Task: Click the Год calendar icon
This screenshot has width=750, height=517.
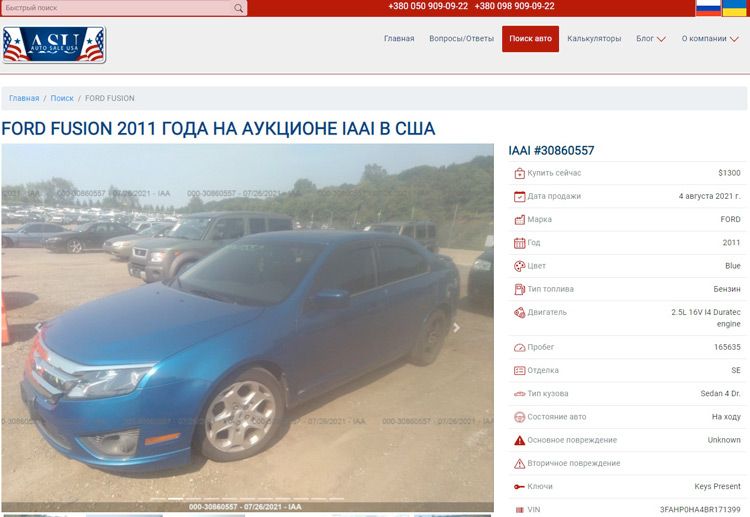Action: pos(519,243)
